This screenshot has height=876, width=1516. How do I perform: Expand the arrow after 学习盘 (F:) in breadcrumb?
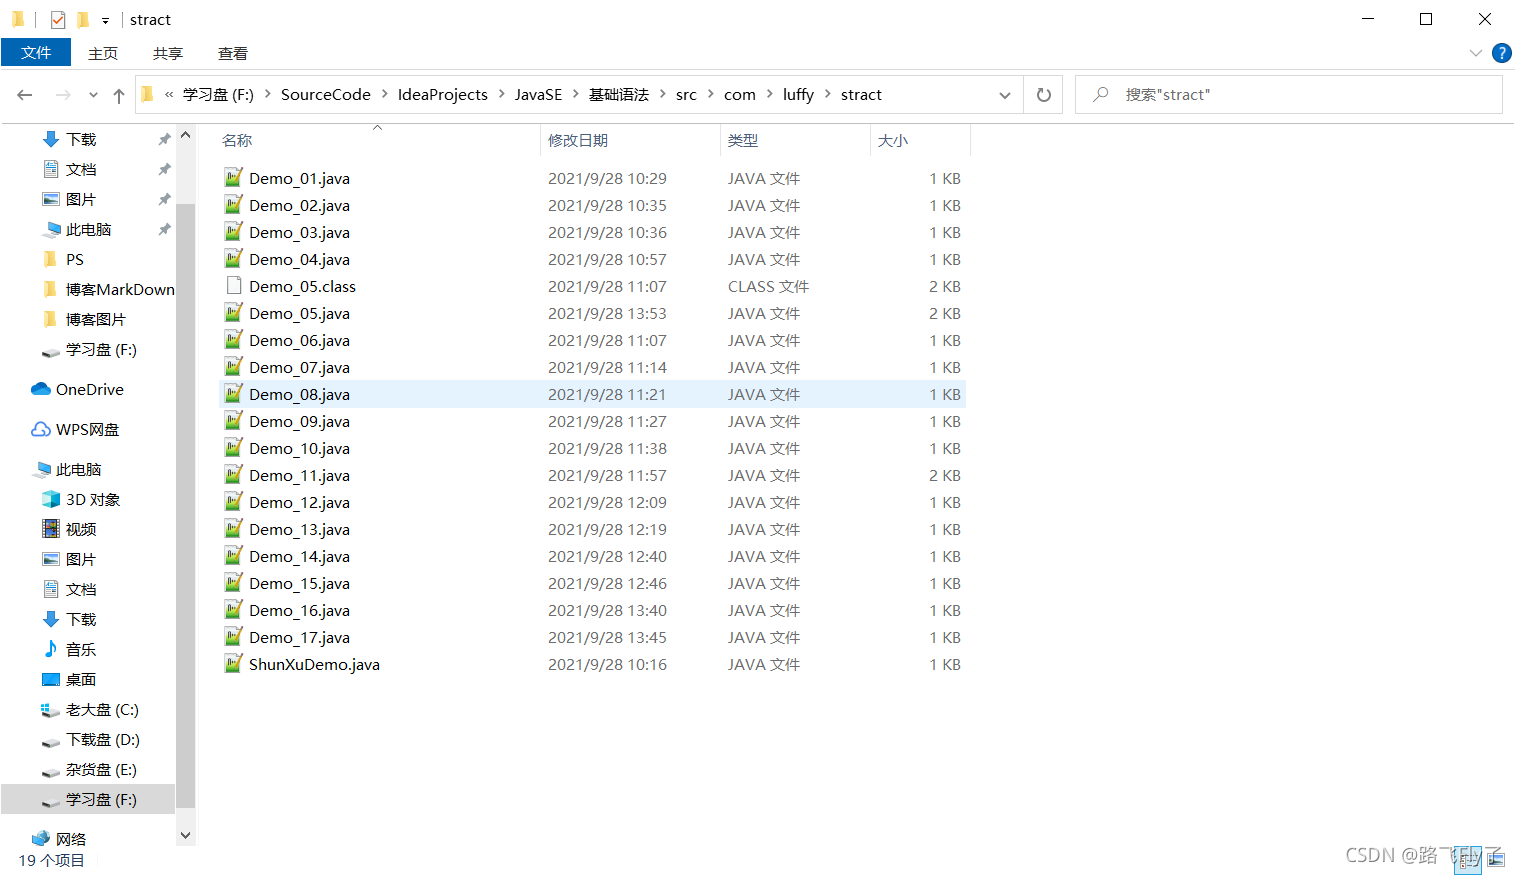[x=267, y=95]
